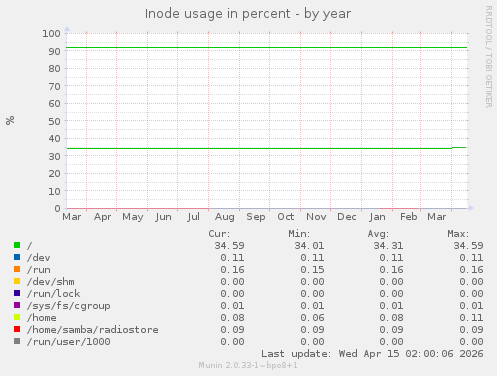Select the /home/samba/radiostore legend label
The width and height of the screenshot is (497, 376).
pos(93,330)
